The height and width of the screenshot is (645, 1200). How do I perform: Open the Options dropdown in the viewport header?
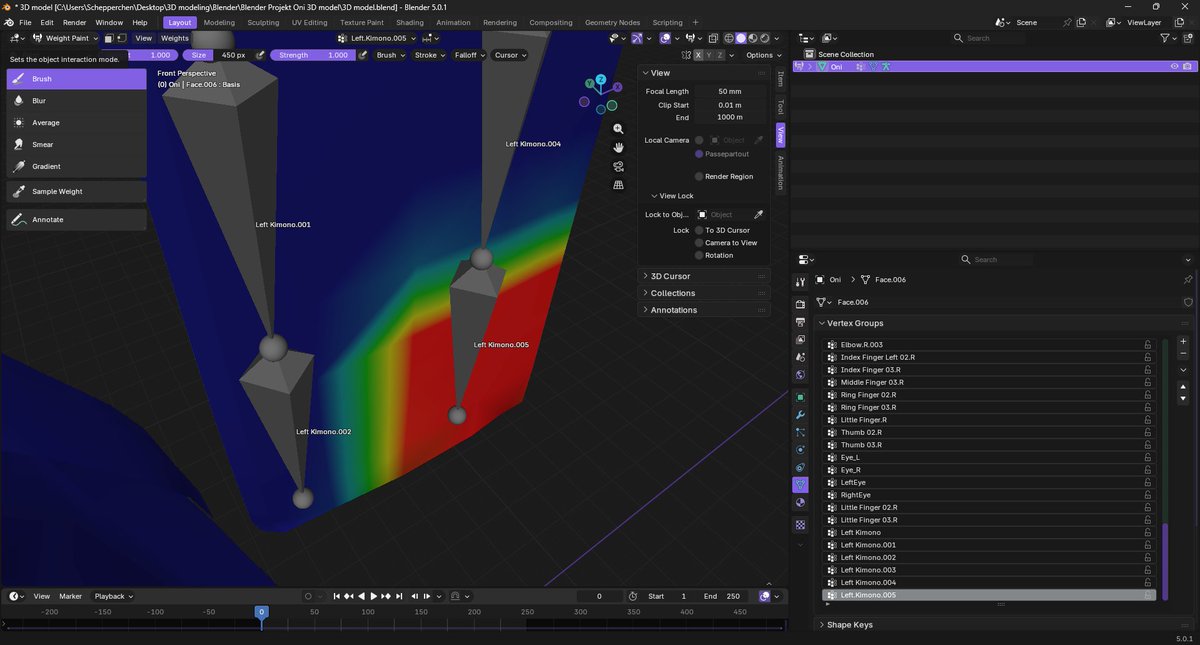762,55
